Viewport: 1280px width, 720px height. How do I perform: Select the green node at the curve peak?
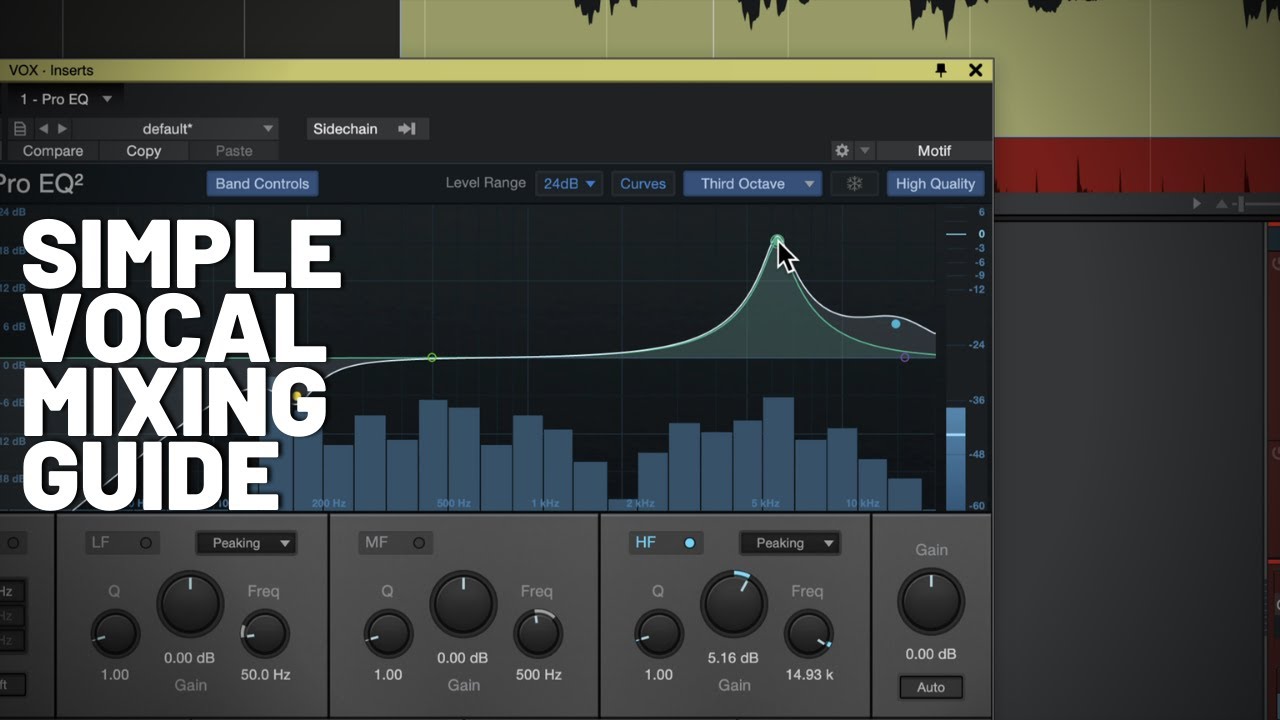point(777,239)
